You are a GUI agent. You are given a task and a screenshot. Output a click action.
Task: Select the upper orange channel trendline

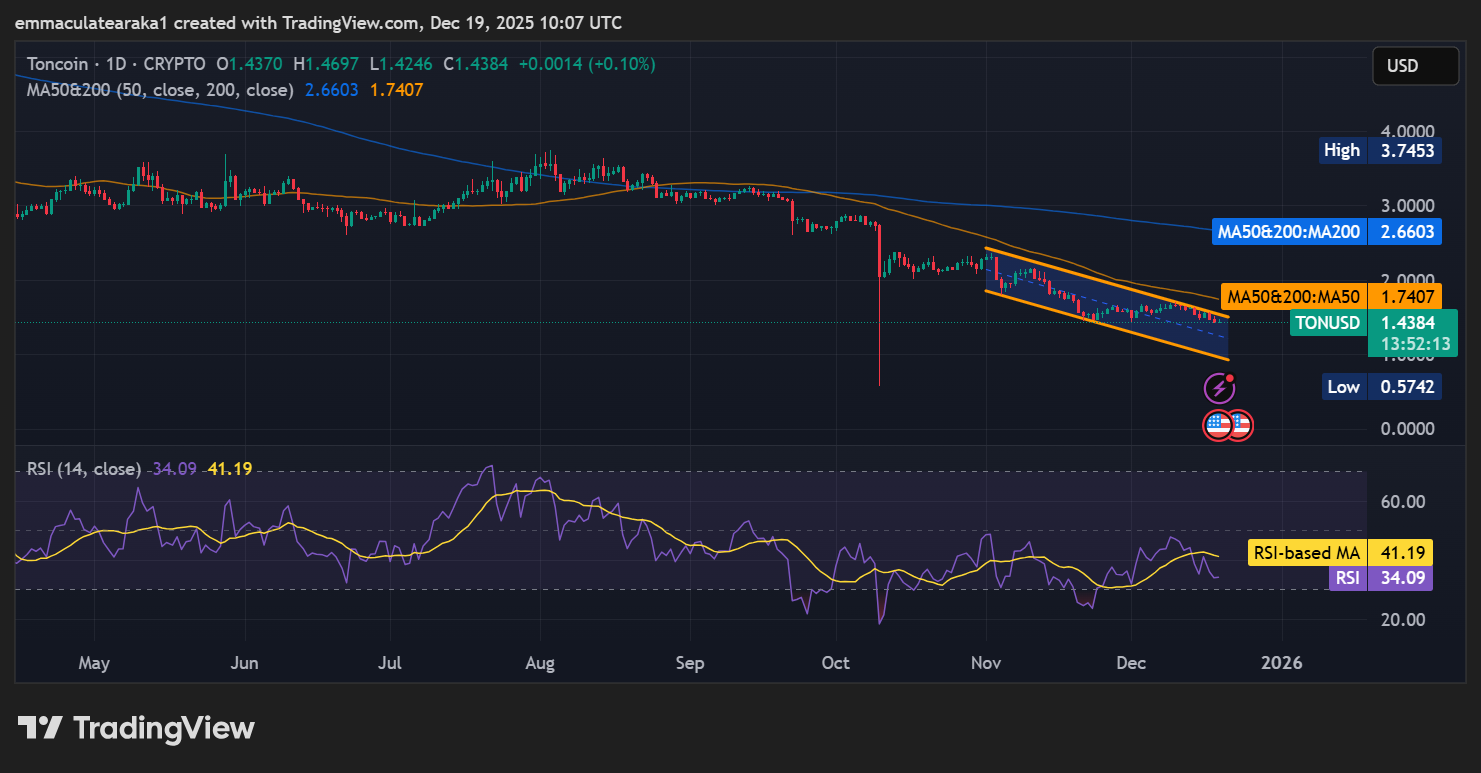click(1100, 280)
